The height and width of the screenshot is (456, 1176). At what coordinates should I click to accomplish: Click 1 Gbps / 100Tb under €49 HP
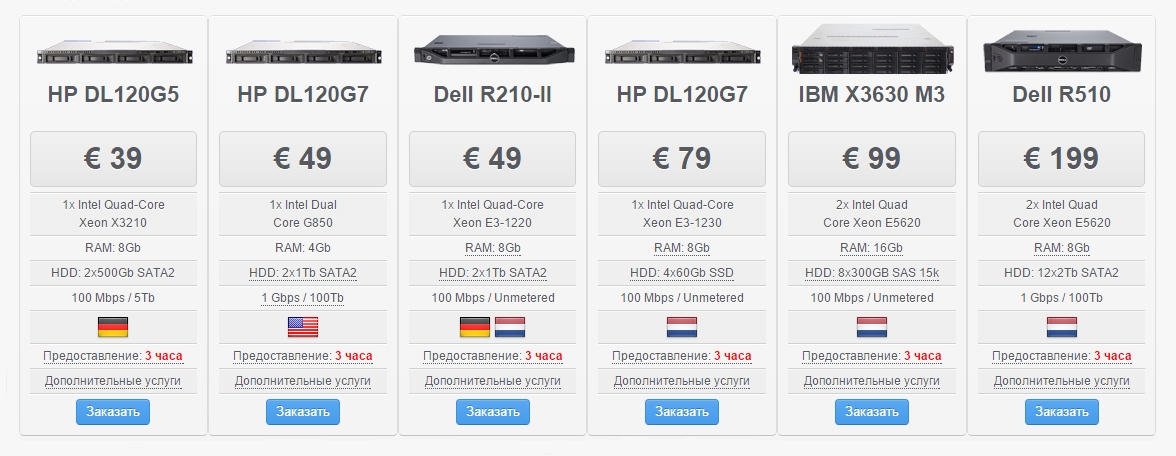coord(303,298)
